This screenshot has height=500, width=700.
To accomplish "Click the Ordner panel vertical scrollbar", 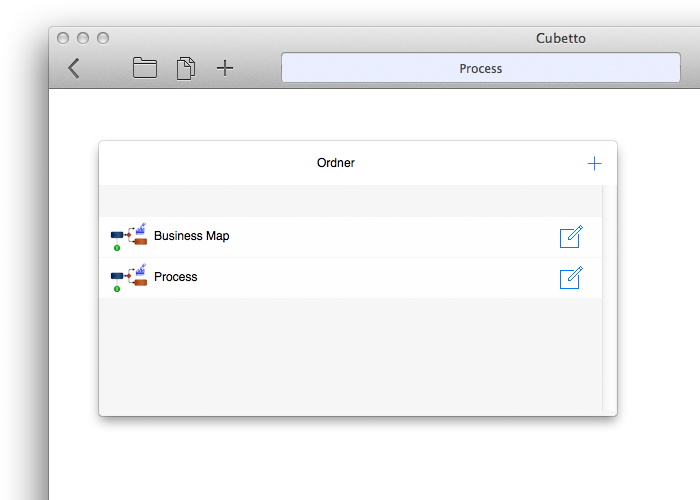I will (x=609, y=298).
